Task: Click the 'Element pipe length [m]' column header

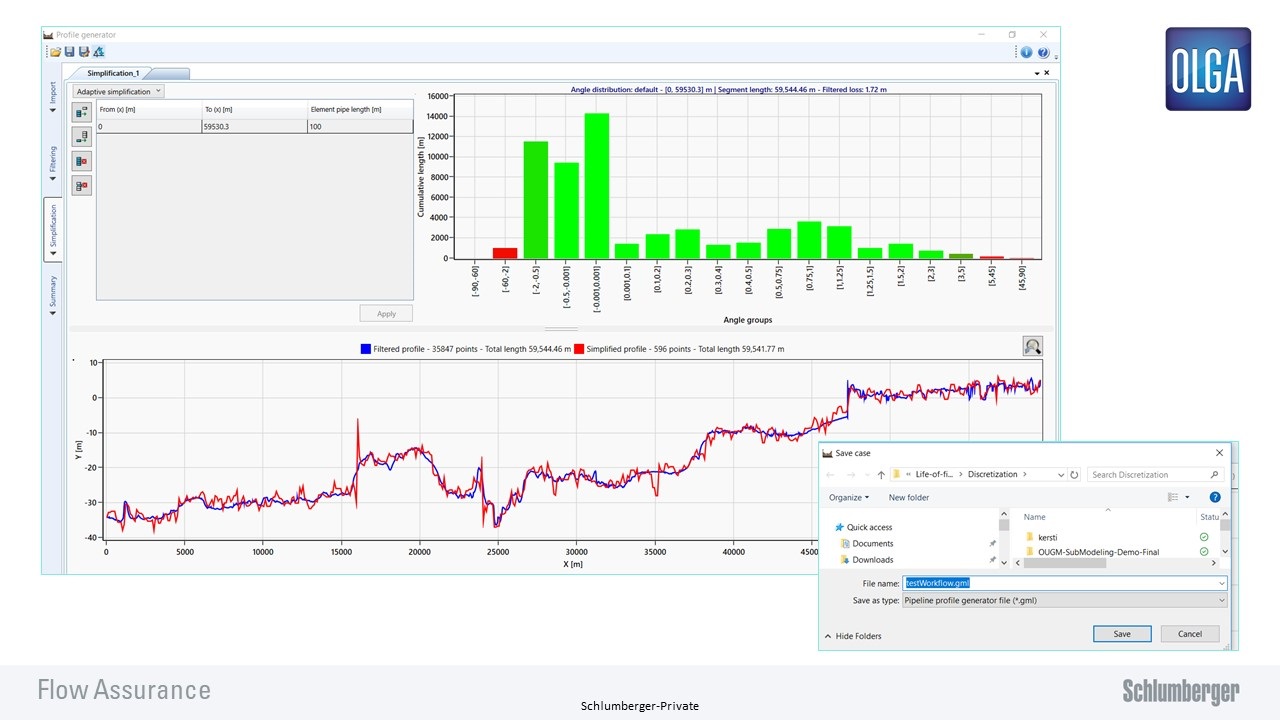Action: coord(360,109)
